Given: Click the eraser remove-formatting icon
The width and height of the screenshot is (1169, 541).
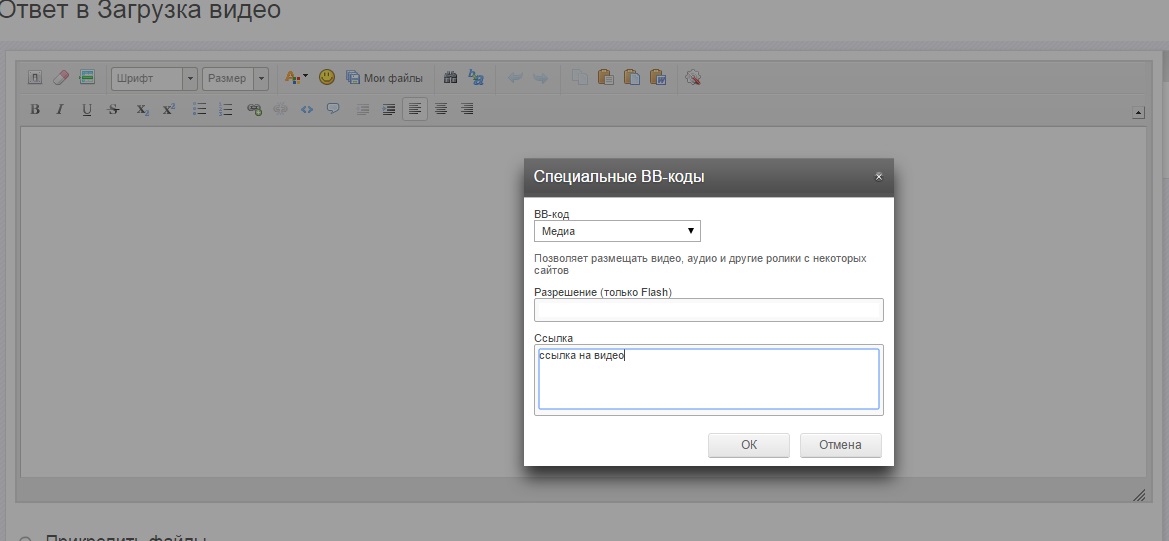Looking at the screenshot, I should [x=61, y=77].
